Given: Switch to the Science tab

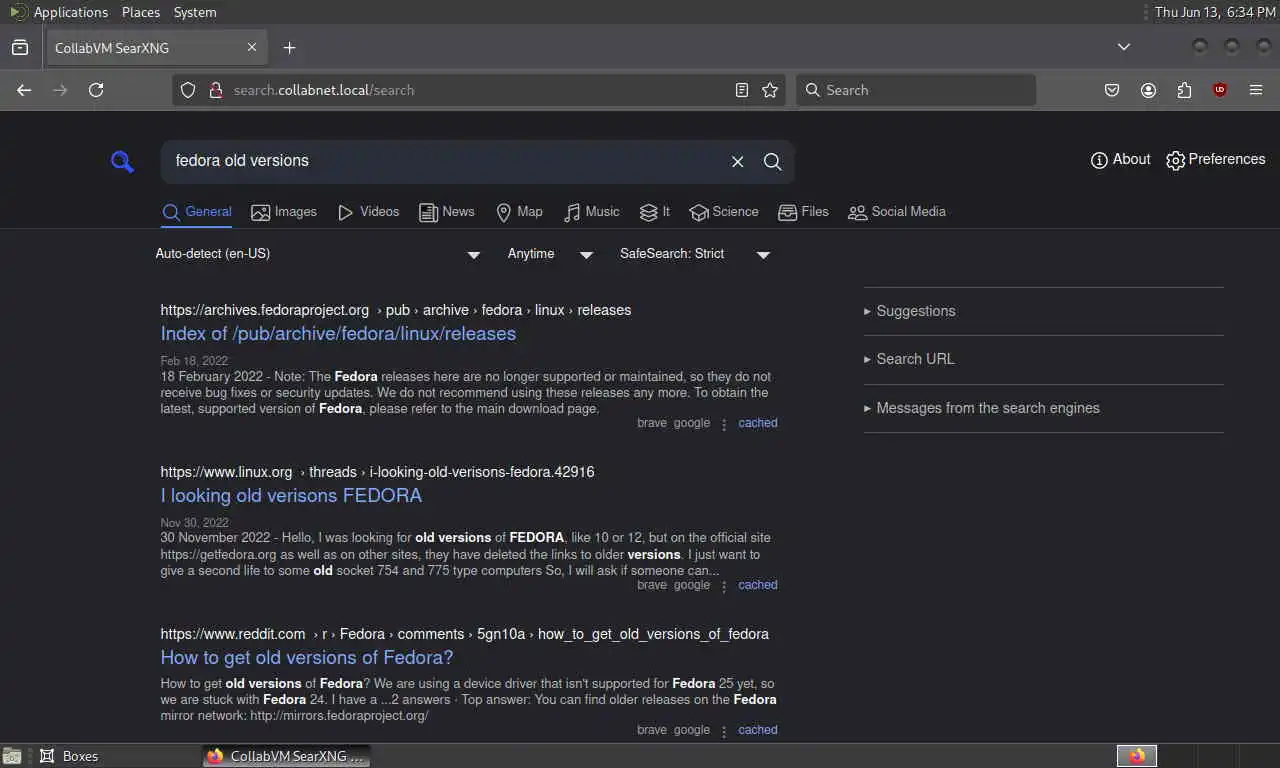Looking at the screenshot, I should pos(724,212).
